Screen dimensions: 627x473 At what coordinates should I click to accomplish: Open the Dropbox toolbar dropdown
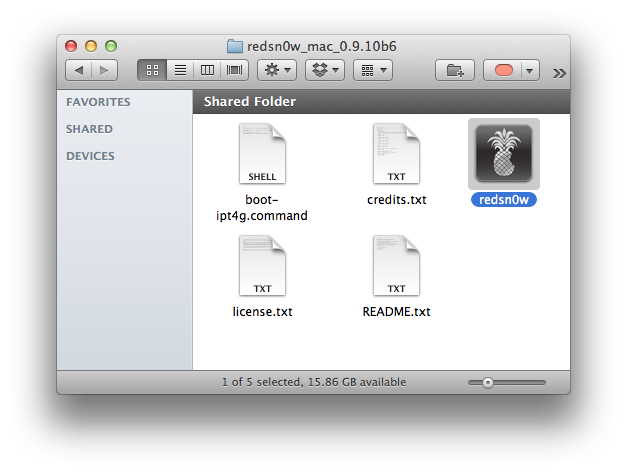tap(324, 71)
